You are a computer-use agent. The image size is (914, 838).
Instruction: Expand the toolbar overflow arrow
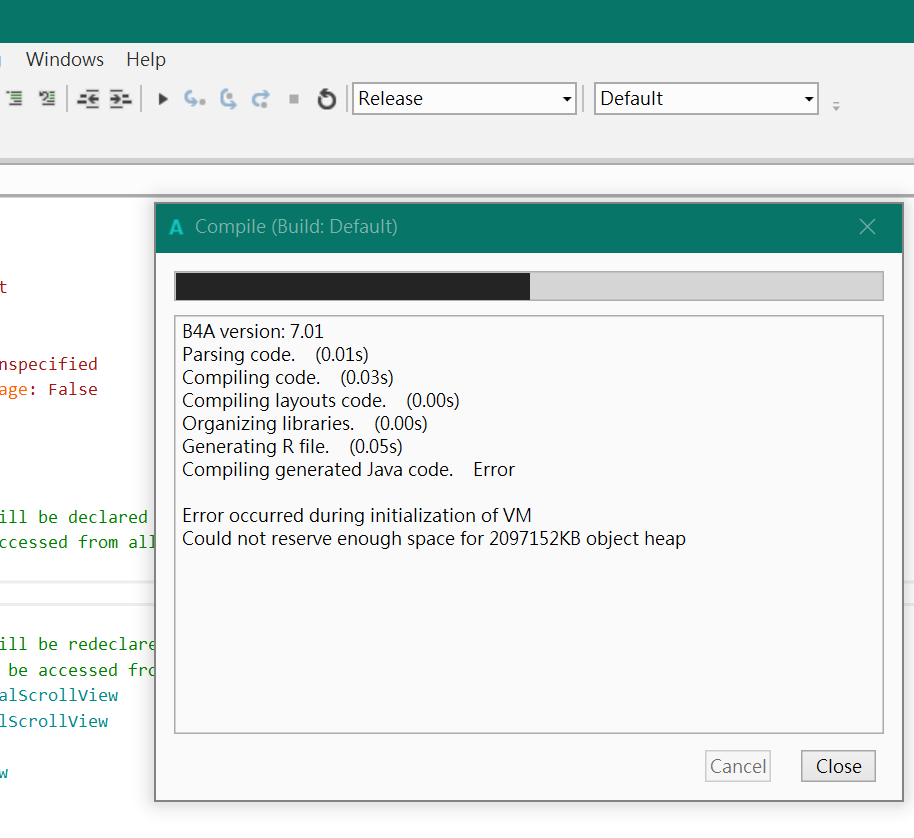836,107
